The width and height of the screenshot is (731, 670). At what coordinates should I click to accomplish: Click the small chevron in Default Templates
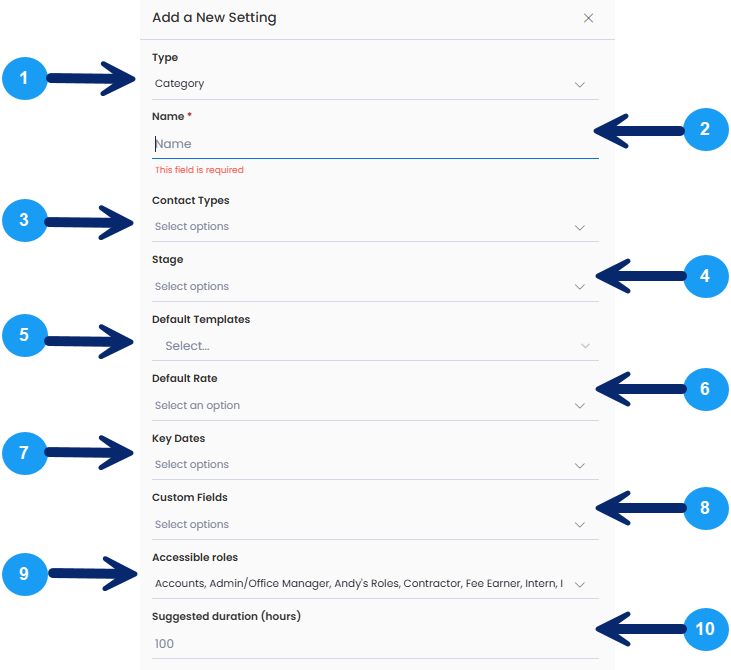click(x=585, y=346)
